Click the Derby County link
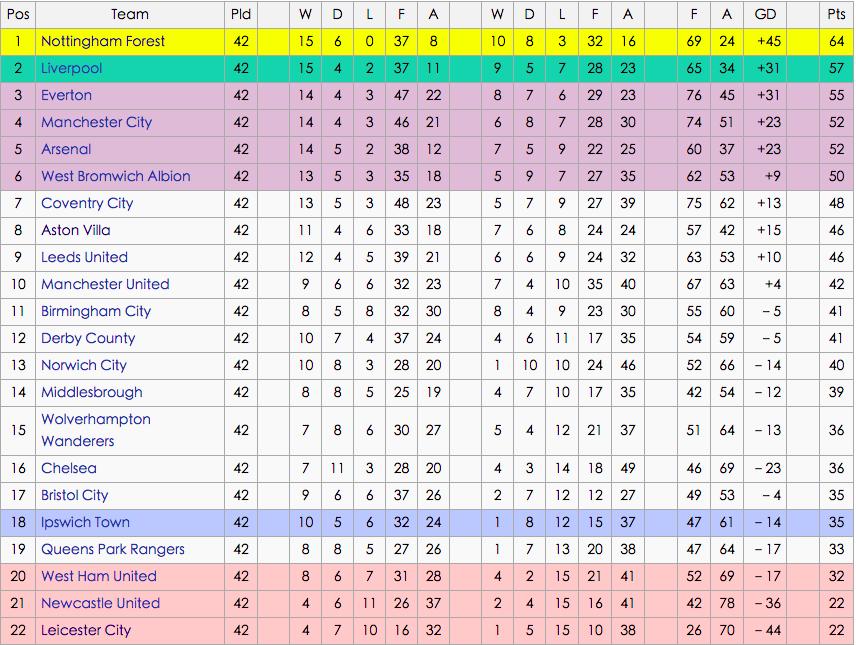The height and width of the screenshot is (645, 856). [88, 338]
